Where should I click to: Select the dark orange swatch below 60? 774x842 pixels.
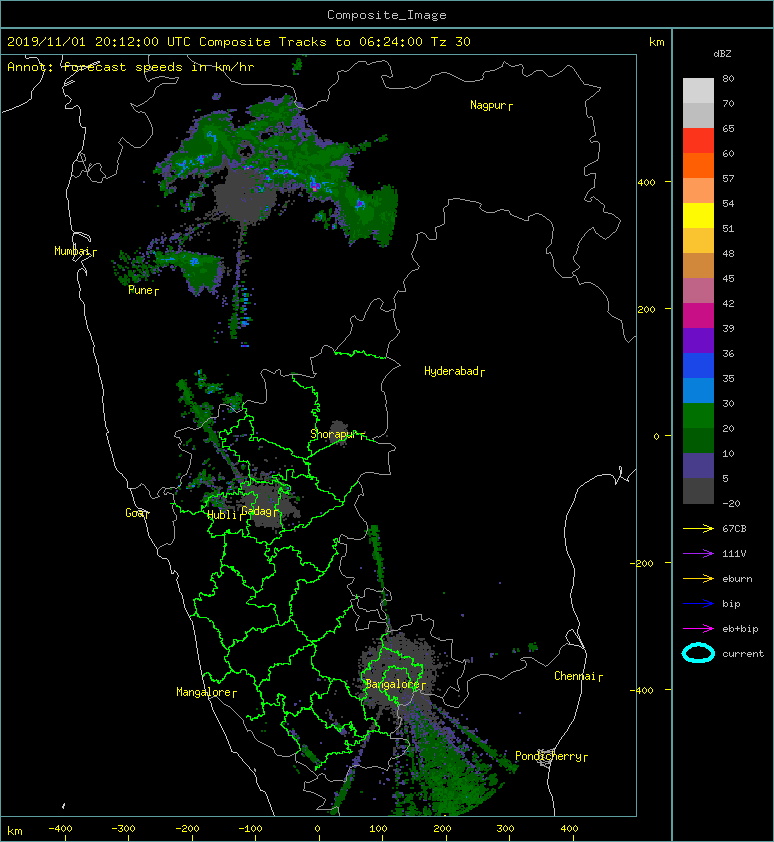(698, 165)
